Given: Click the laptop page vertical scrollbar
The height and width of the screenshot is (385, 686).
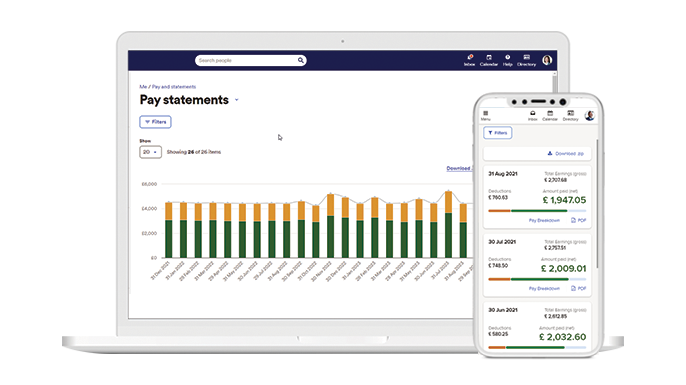Looking at the screenshot, I should point(554,83).
